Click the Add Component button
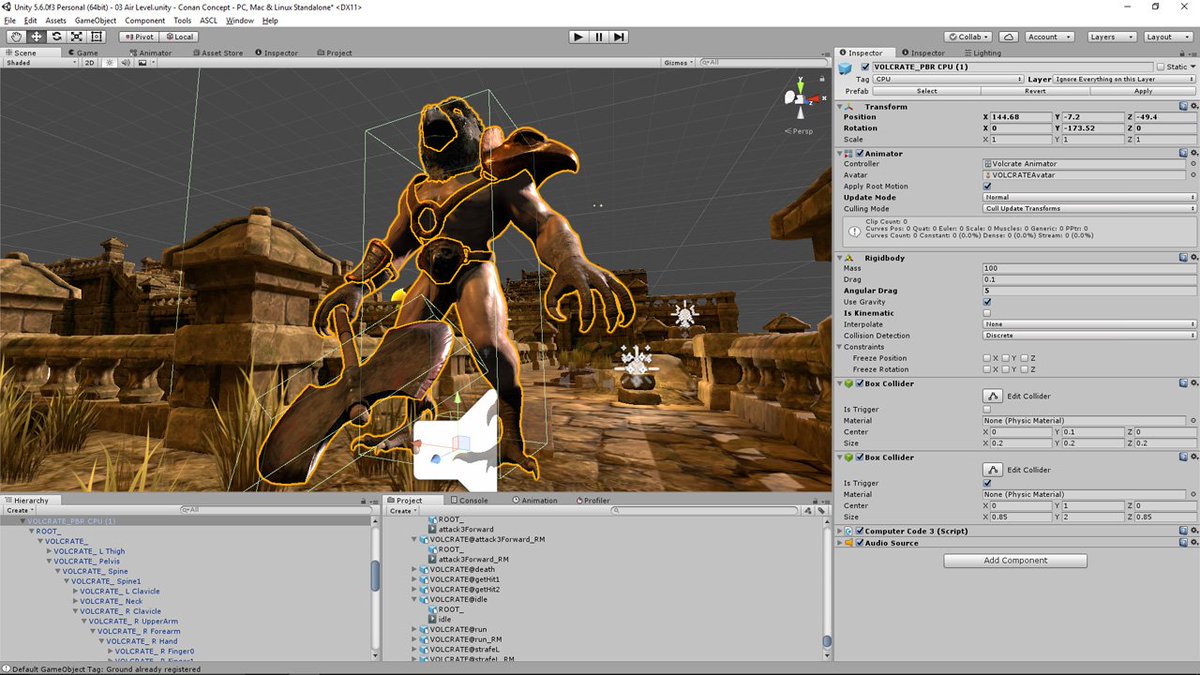This screenshot has width=1200, height=675. click(x=1016, y=560)
